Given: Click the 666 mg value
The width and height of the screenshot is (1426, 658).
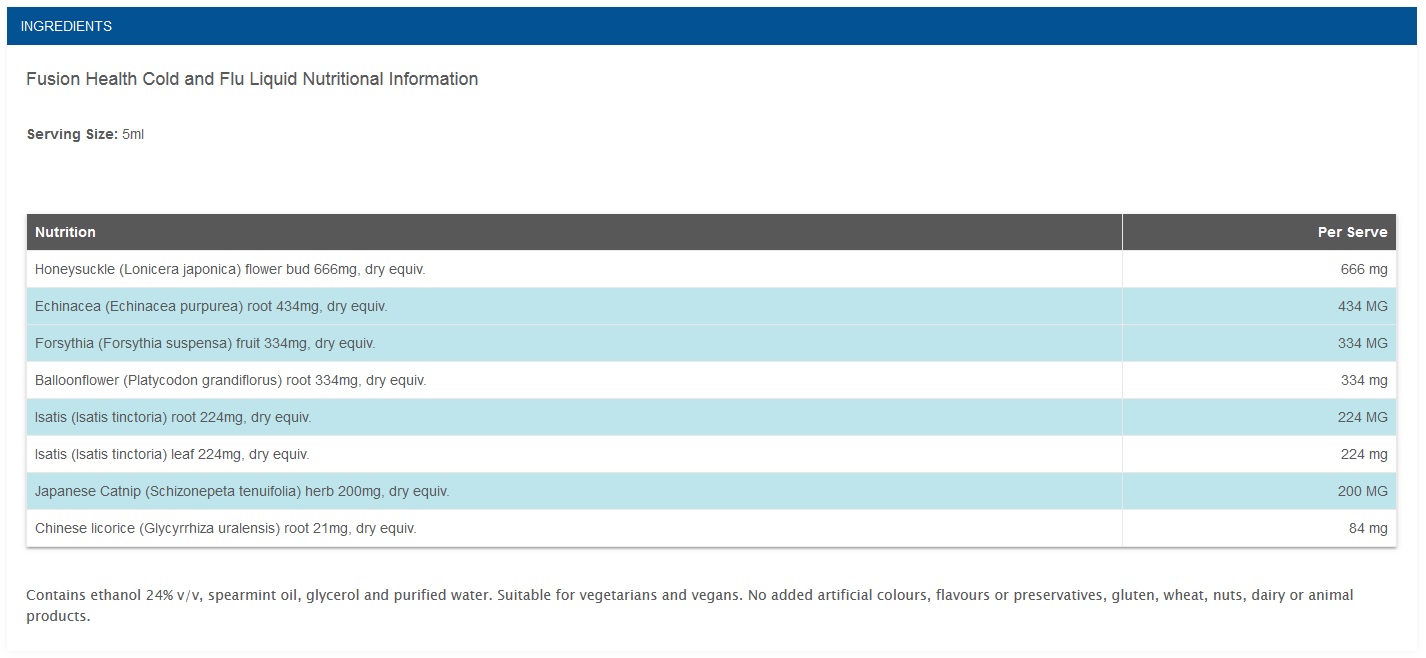Looking at the screenshot, I should point(1364,269).
